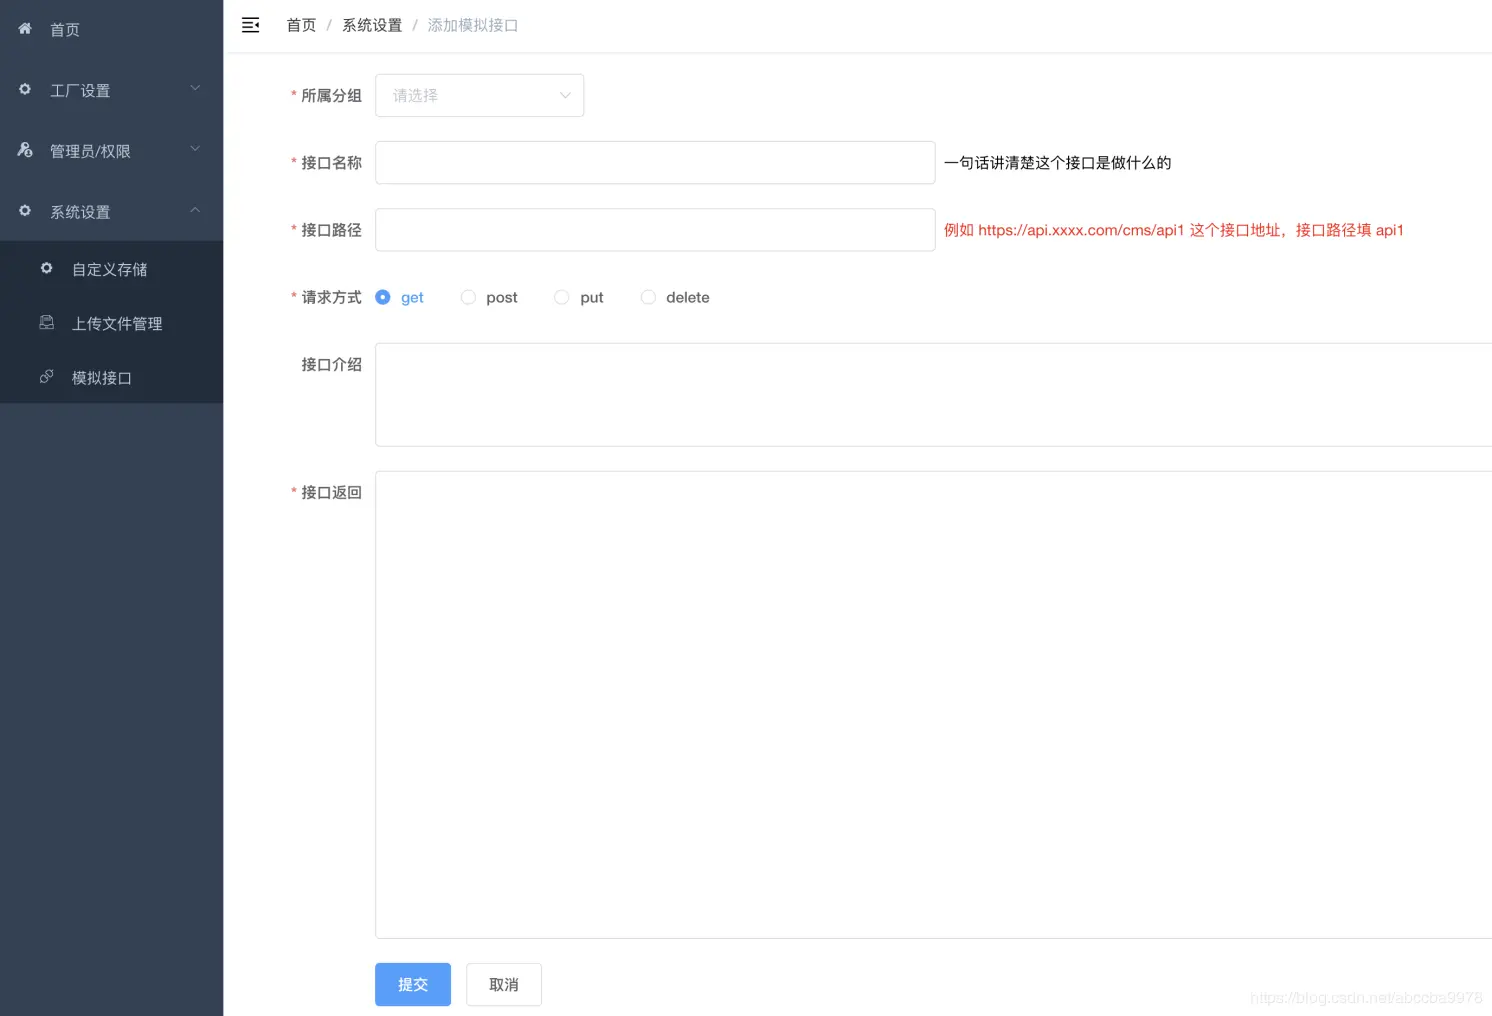This screenshot has width=1492, height=1016.
Task: Click the admin icon beside 管理员/权限
Action: pyautogui.click(x=25, y=150)
